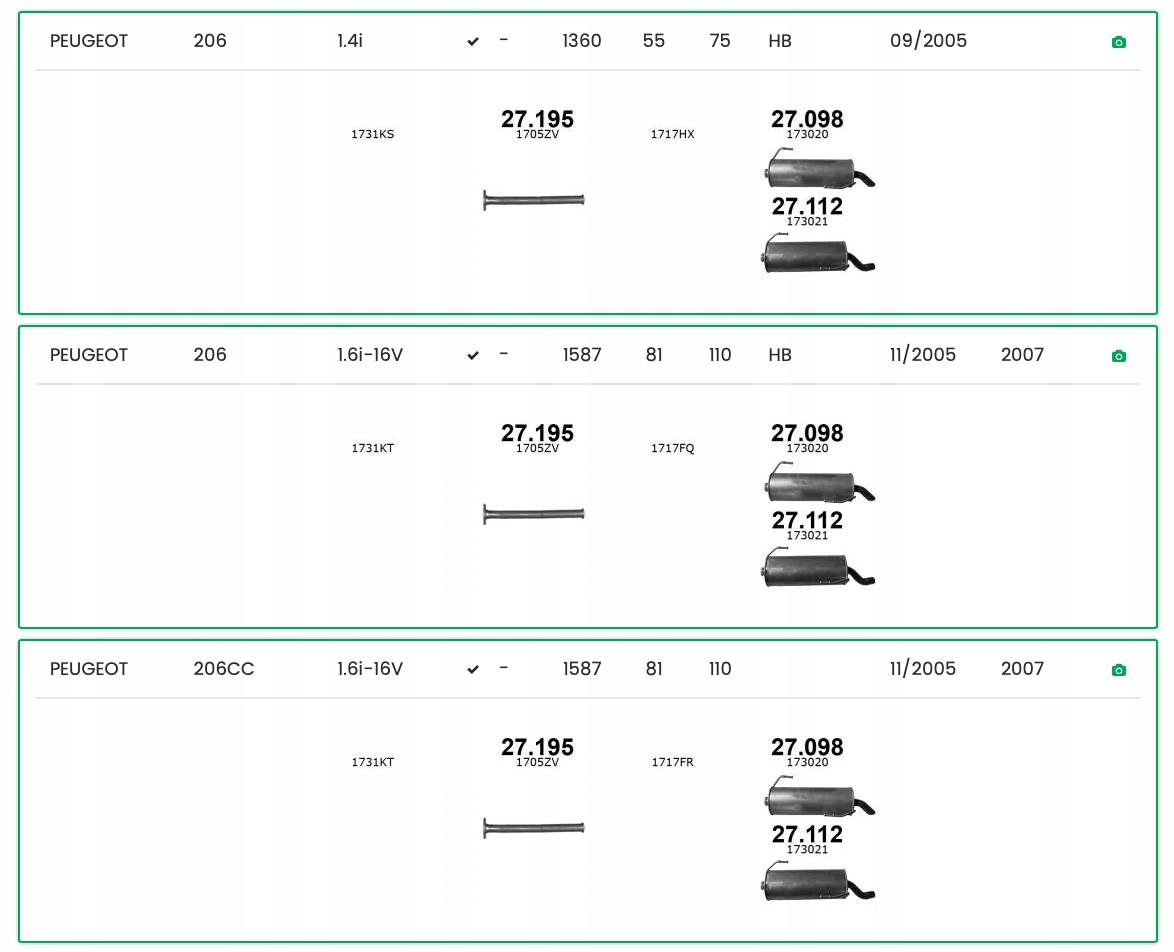The width and height of the screenshot is (1174, 952).
Task: Select 27.195 pipe image in 1.4i section
Action: 534,200
